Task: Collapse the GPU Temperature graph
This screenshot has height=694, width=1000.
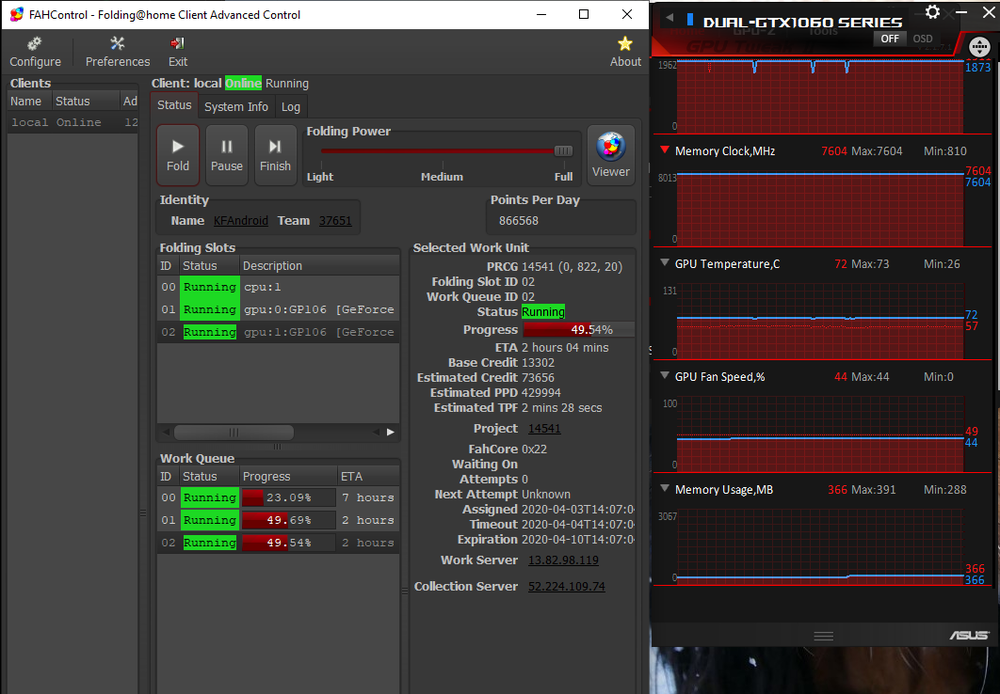Action: pos(665,263)
